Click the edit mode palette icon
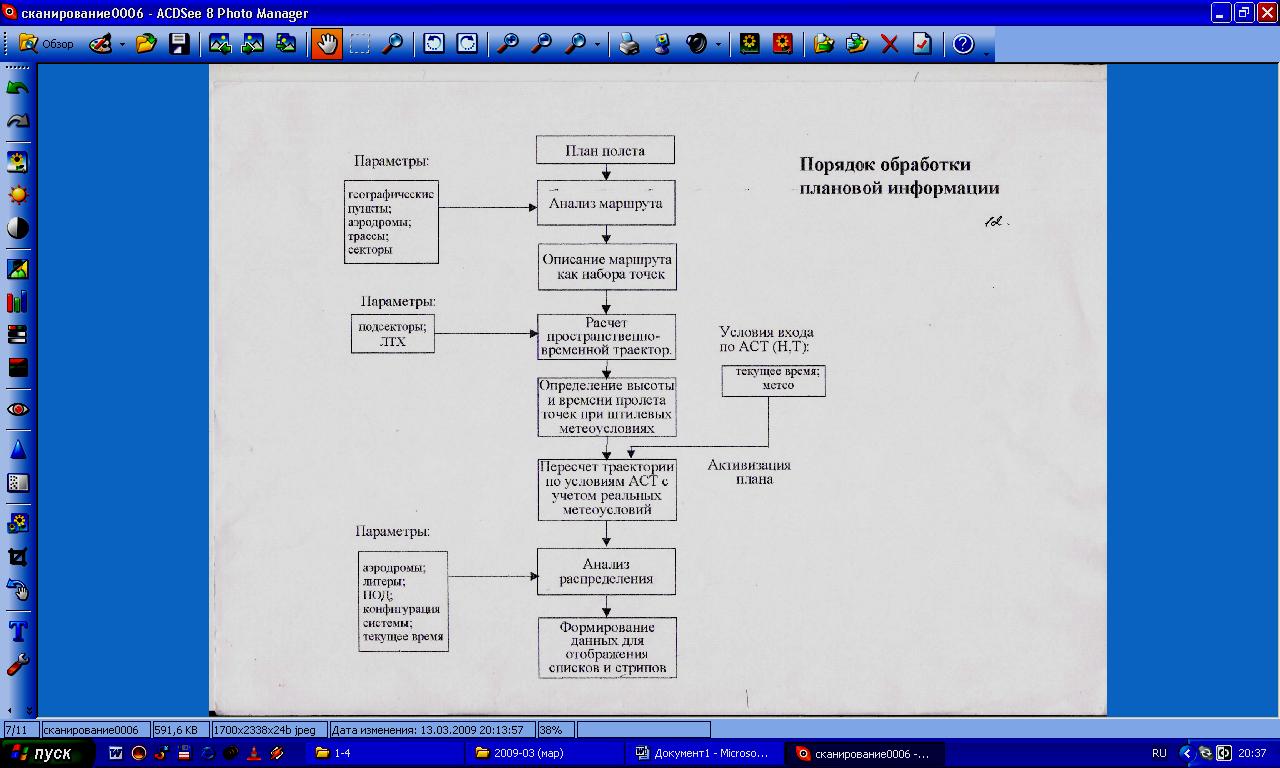The height and width of the screenshot is (768, 1280). coord(100,44)
